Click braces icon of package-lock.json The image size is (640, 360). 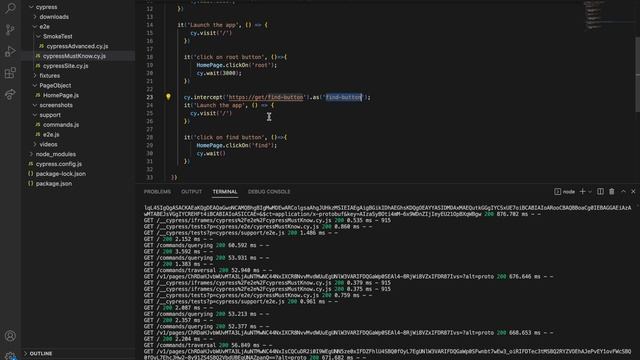(x=31, y=173)
